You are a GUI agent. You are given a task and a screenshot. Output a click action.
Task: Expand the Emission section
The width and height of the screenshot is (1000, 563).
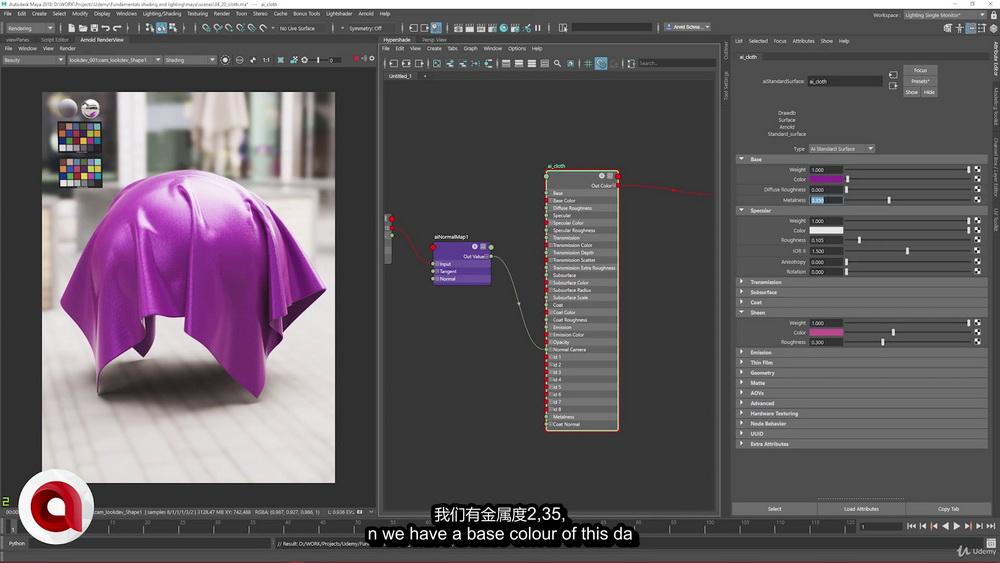coord(741,352)
